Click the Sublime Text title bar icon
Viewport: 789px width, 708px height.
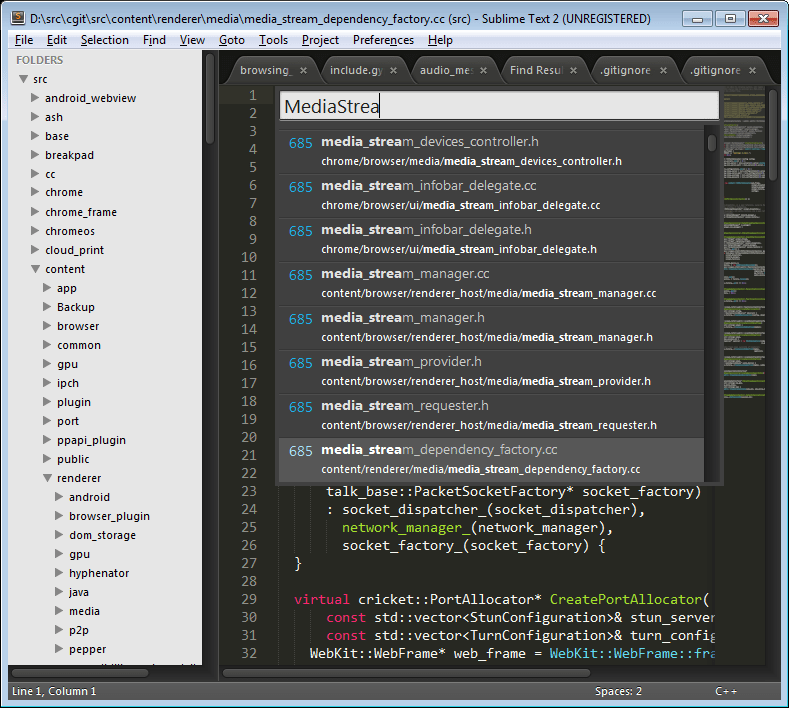point(18,18)
